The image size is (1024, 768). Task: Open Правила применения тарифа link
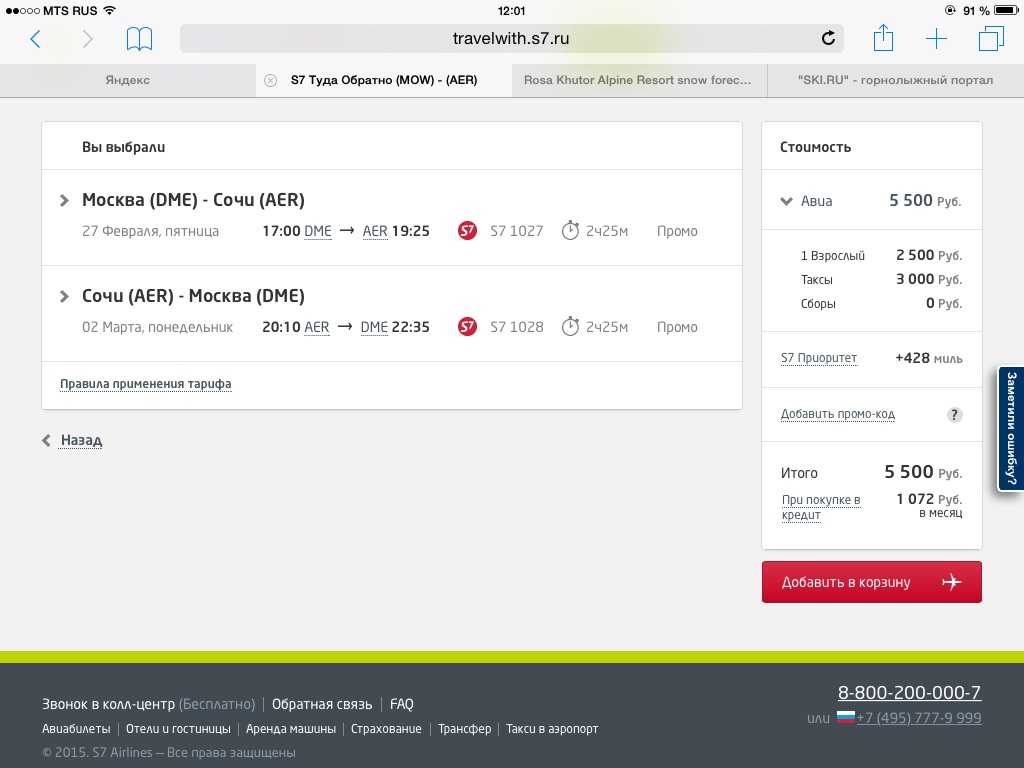pyautogui.click(x=146, y=384)
